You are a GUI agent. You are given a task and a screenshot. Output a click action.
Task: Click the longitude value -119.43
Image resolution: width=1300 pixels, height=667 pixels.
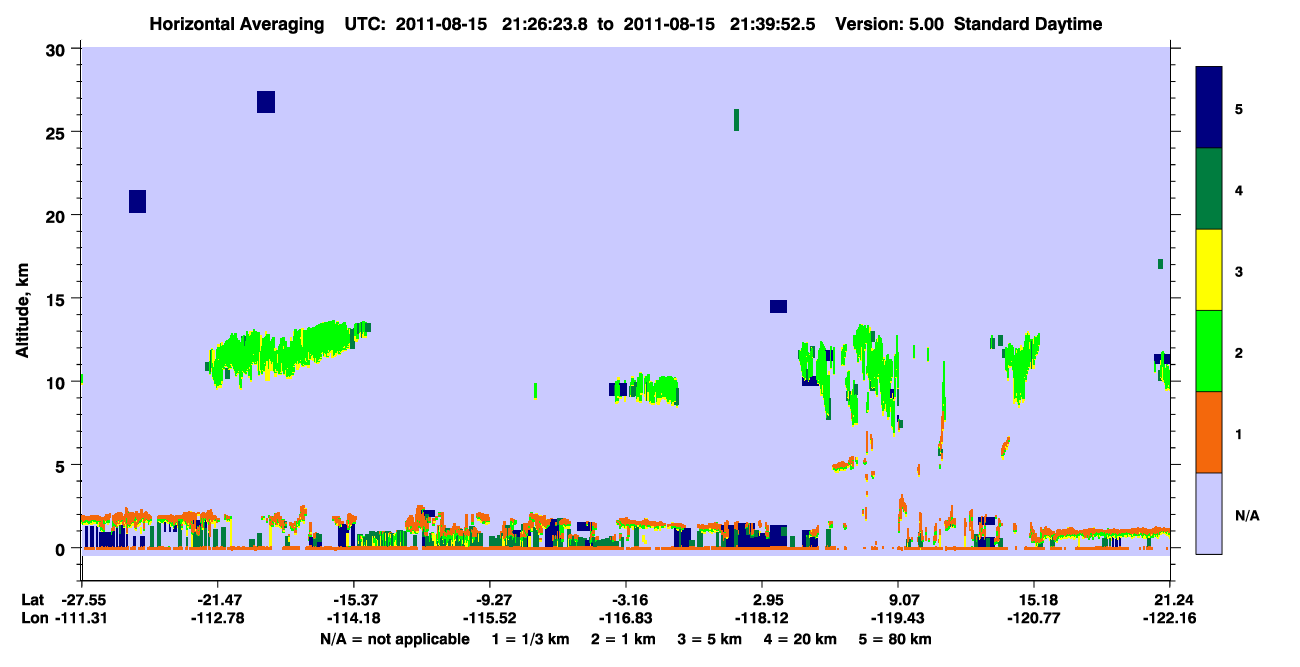click(x=899, y=618)
